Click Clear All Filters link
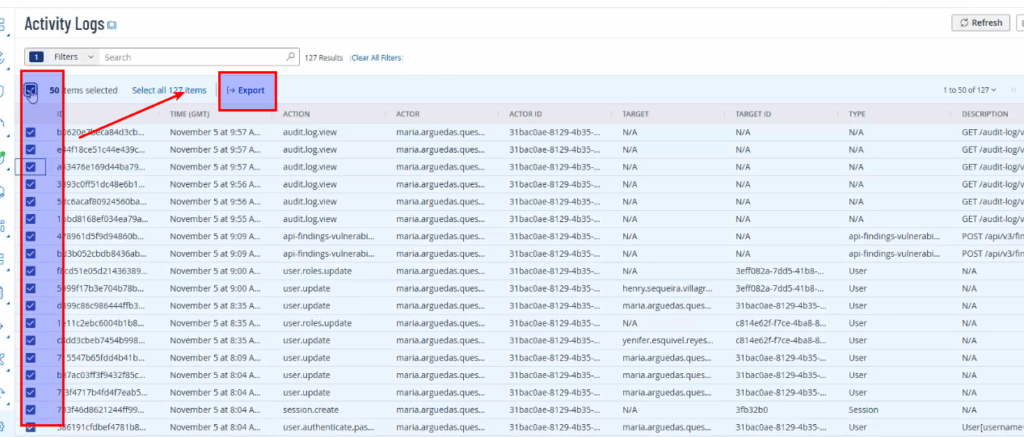Viewport: 1024px width, 437px height. point(376,58)
